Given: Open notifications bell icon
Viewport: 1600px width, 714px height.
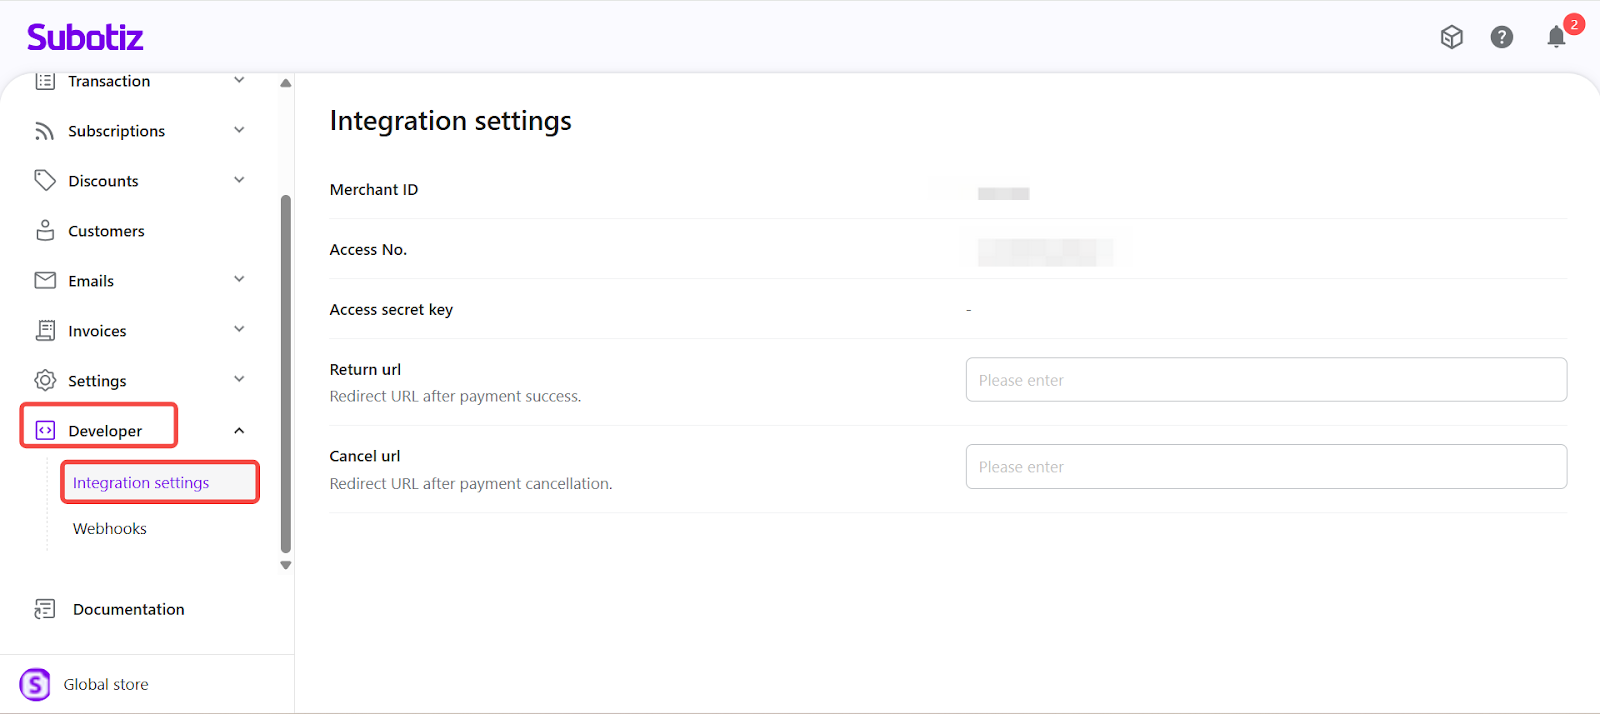Looking at the screenshot, I should [1556, 37].
